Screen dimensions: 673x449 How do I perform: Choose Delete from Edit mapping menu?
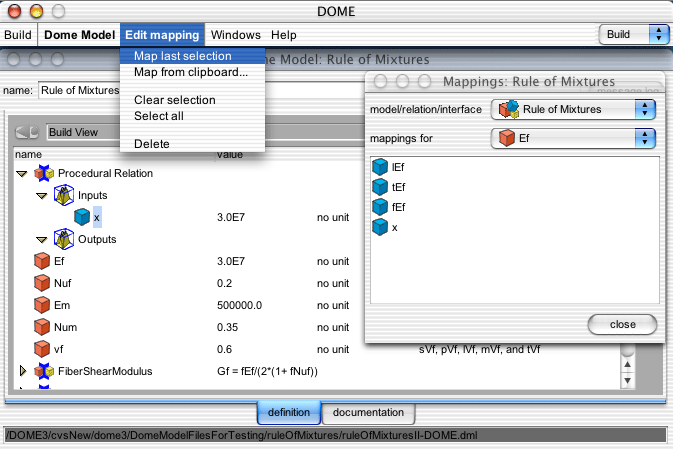pyautogui.click(x=192, y=144)
